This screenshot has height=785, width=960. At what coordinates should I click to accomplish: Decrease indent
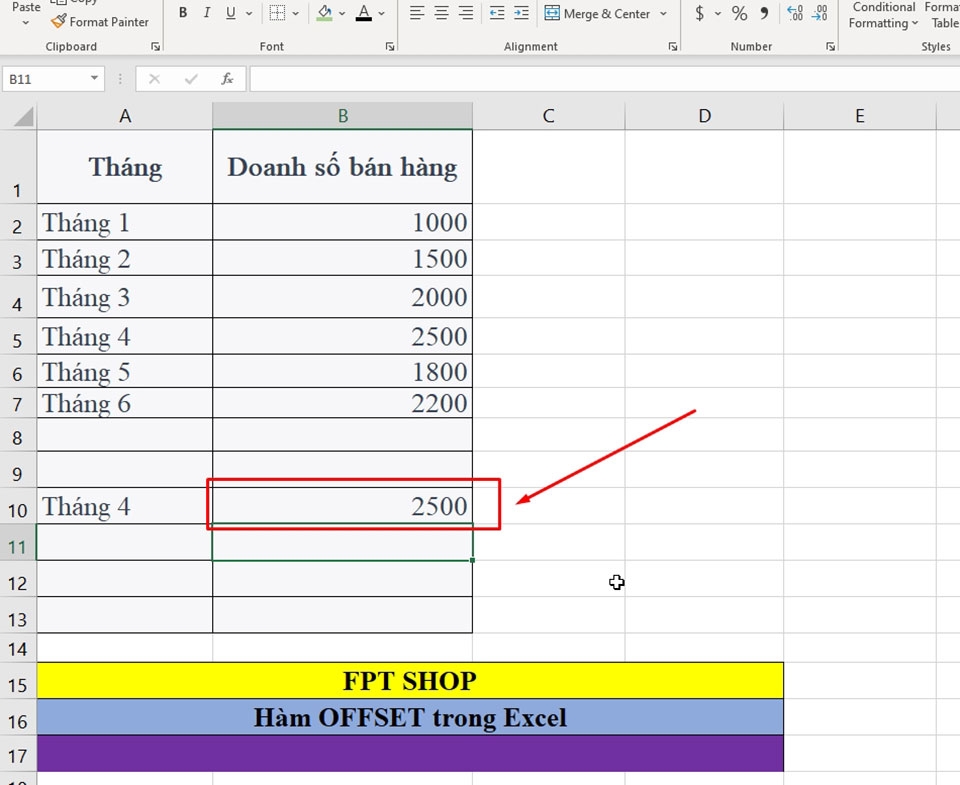coord(497,13)
